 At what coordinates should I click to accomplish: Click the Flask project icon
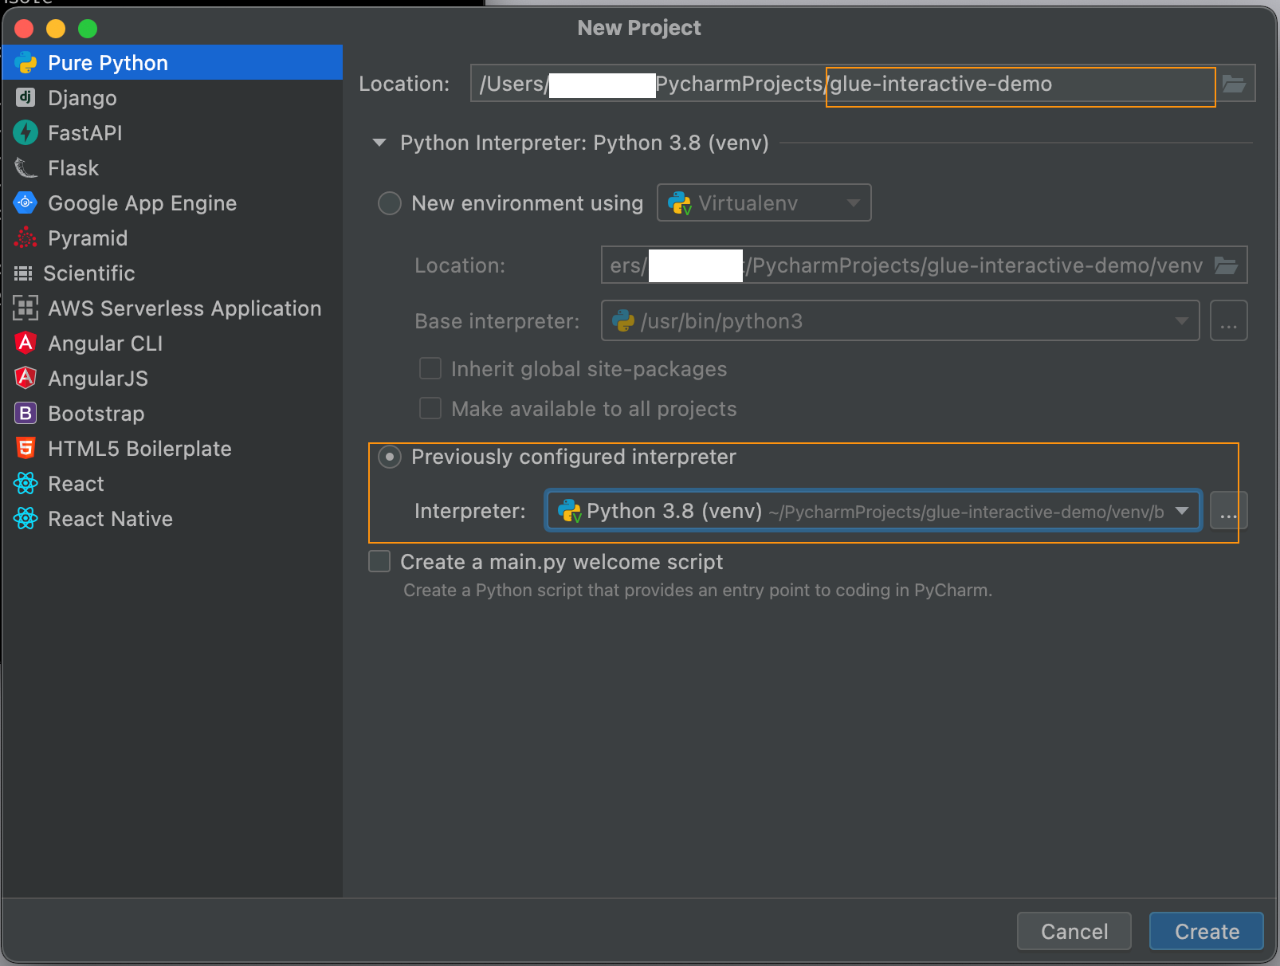click(x=26, y=168)
